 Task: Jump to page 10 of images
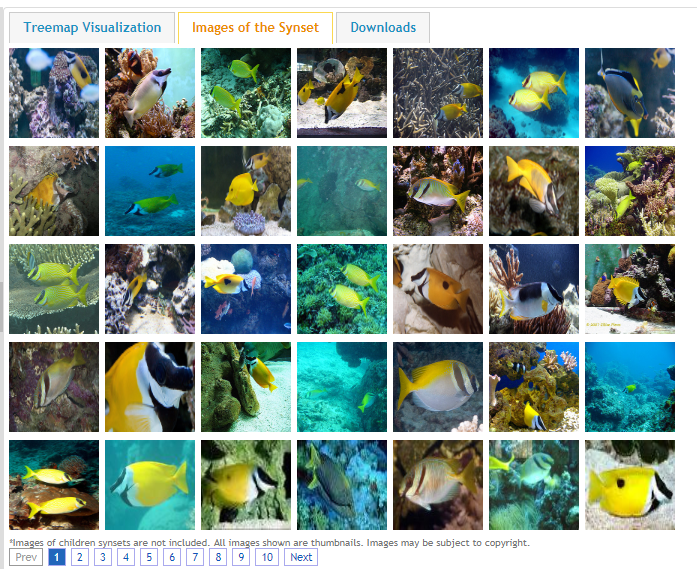click(267, 557)
